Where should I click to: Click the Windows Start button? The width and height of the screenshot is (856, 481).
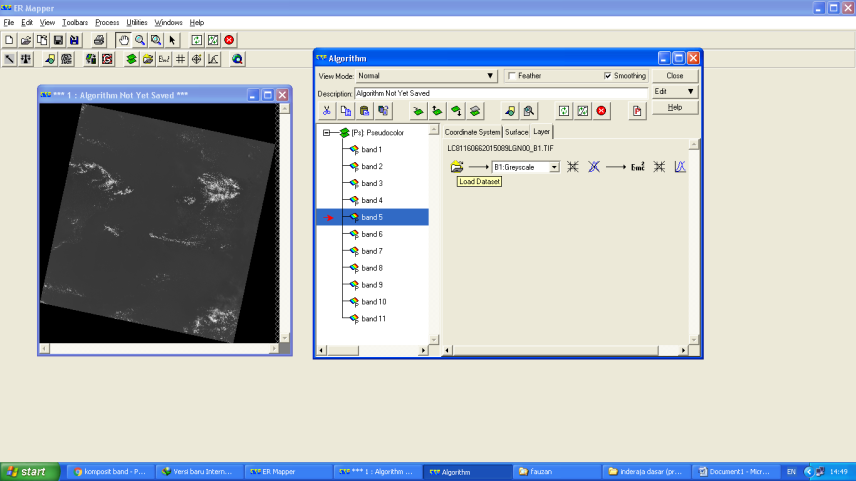click(30, 472)
